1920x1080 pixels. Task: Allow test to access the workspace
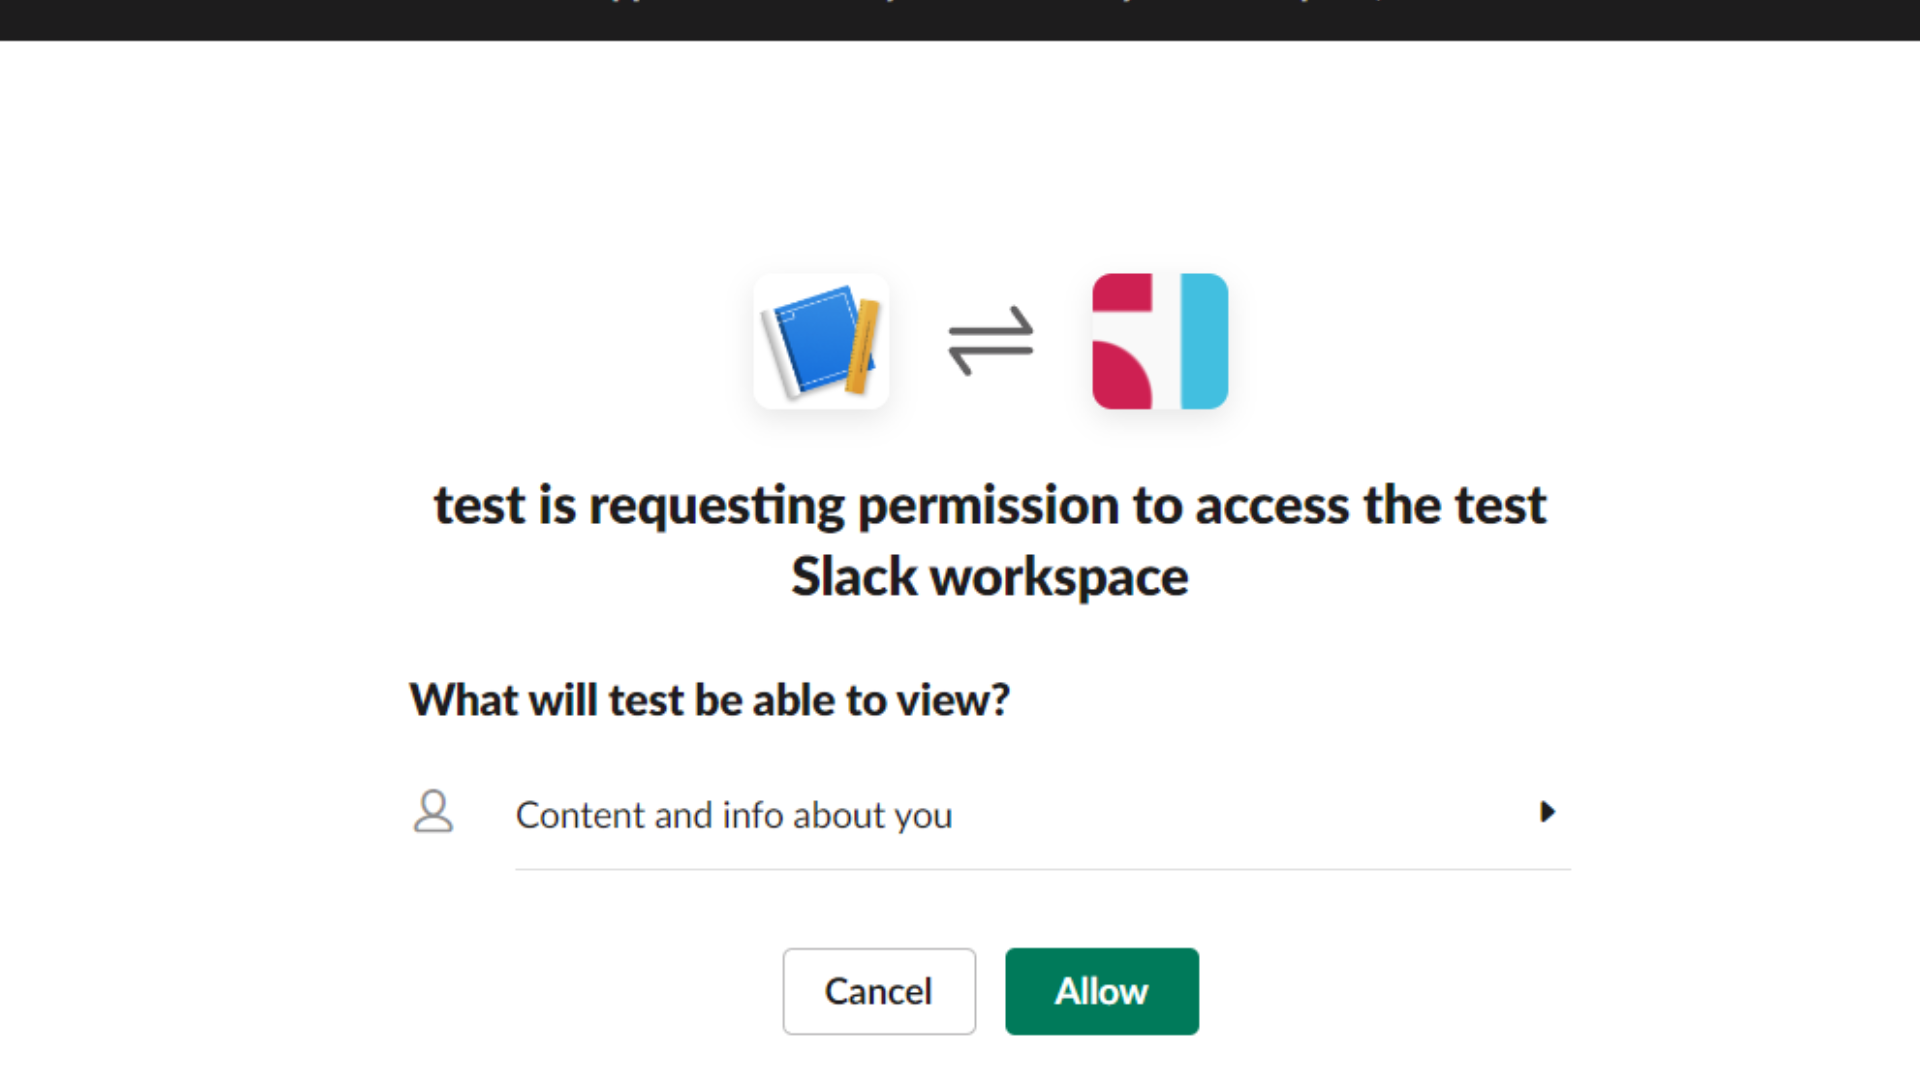pos(1102,991)
